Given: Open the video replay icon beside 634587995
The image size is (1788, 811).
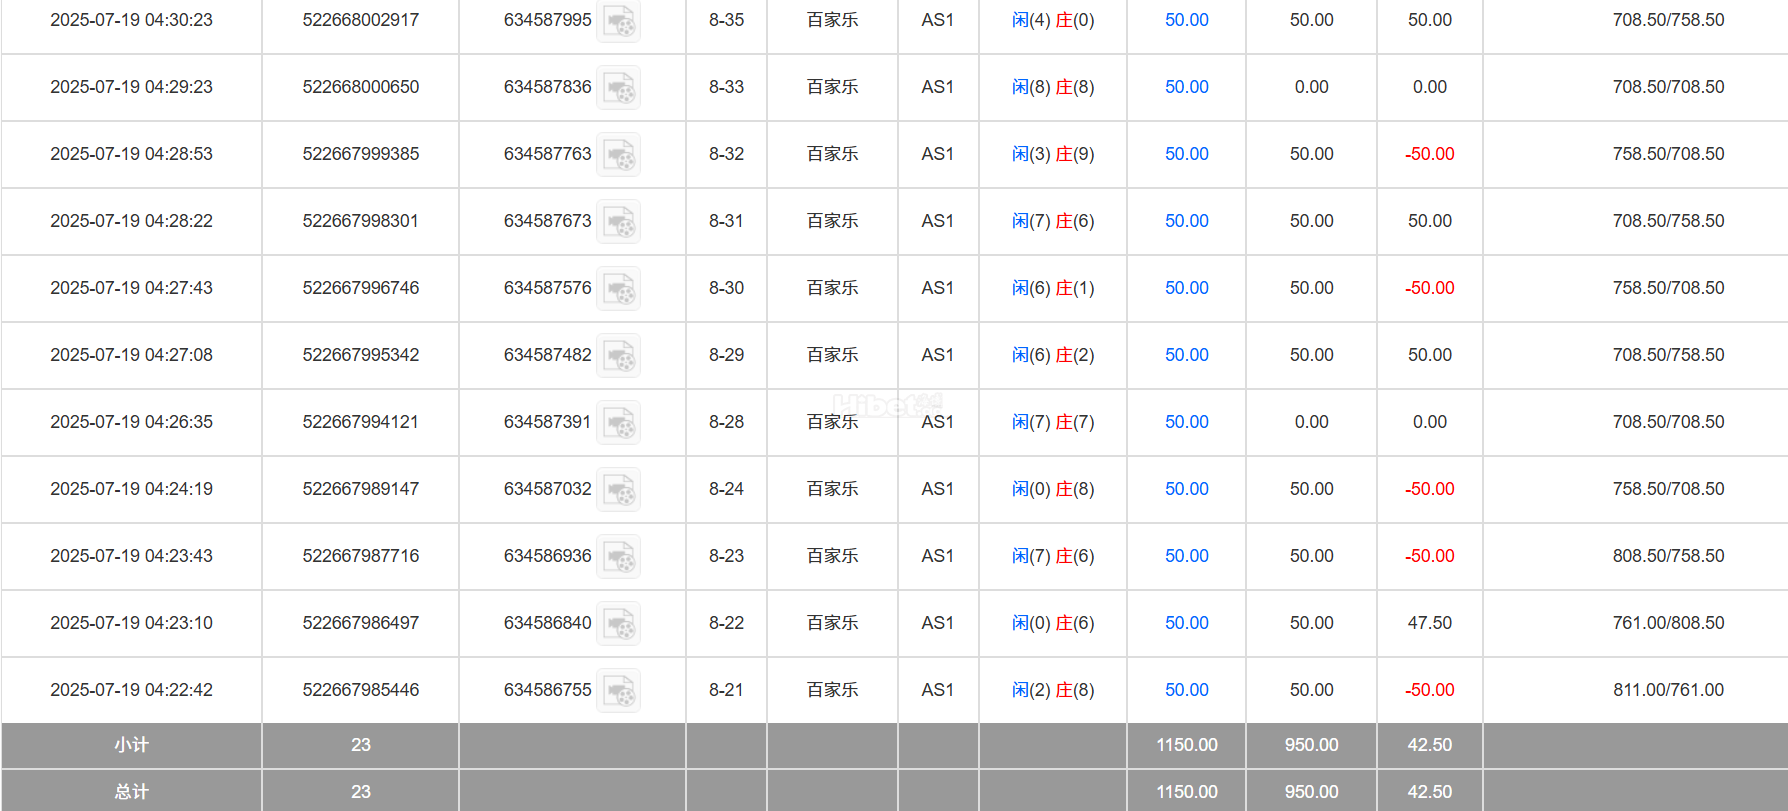Looking at the screenshot, I should point(619,21).
